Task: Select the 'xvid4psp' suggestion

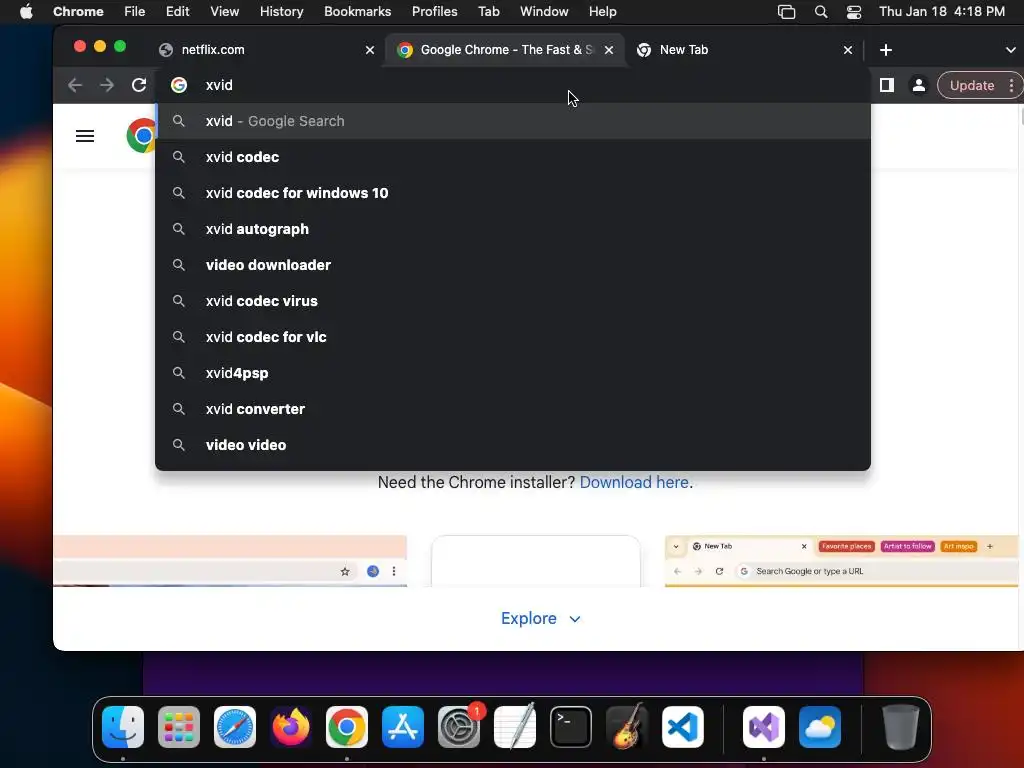Action: tap(513, 373)
